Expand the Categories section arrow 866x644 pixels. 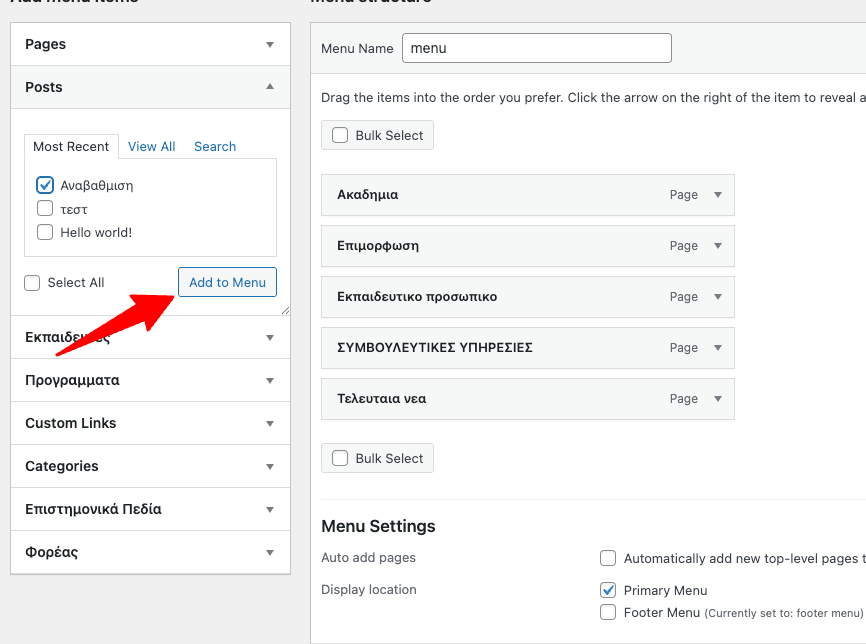click(269, 467)
